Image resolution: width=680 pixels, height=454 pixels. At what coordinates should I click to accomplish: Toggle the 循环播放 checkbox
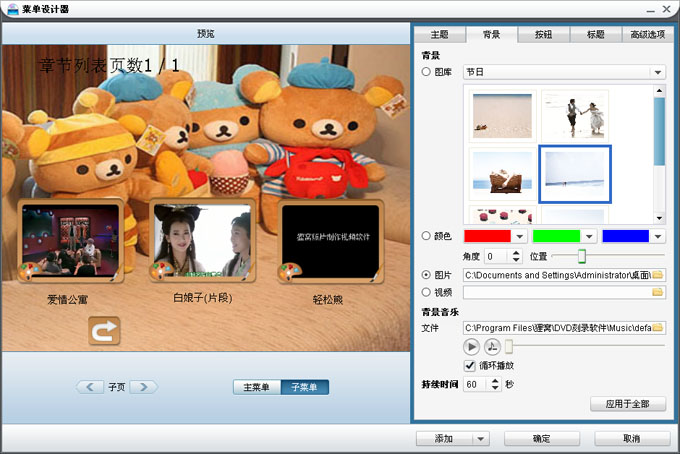(470, 366)
